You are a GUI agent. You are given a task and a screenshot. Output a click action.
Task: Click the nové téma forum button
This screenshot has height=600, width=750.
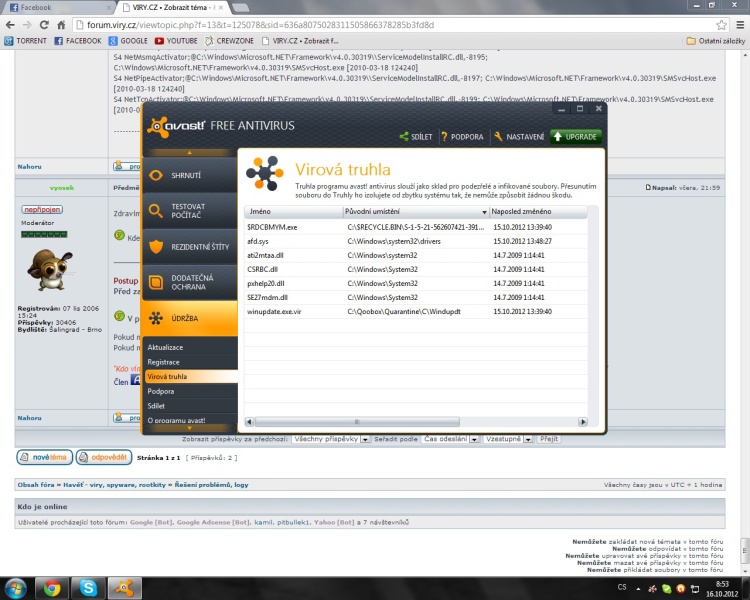coord(44,457)
